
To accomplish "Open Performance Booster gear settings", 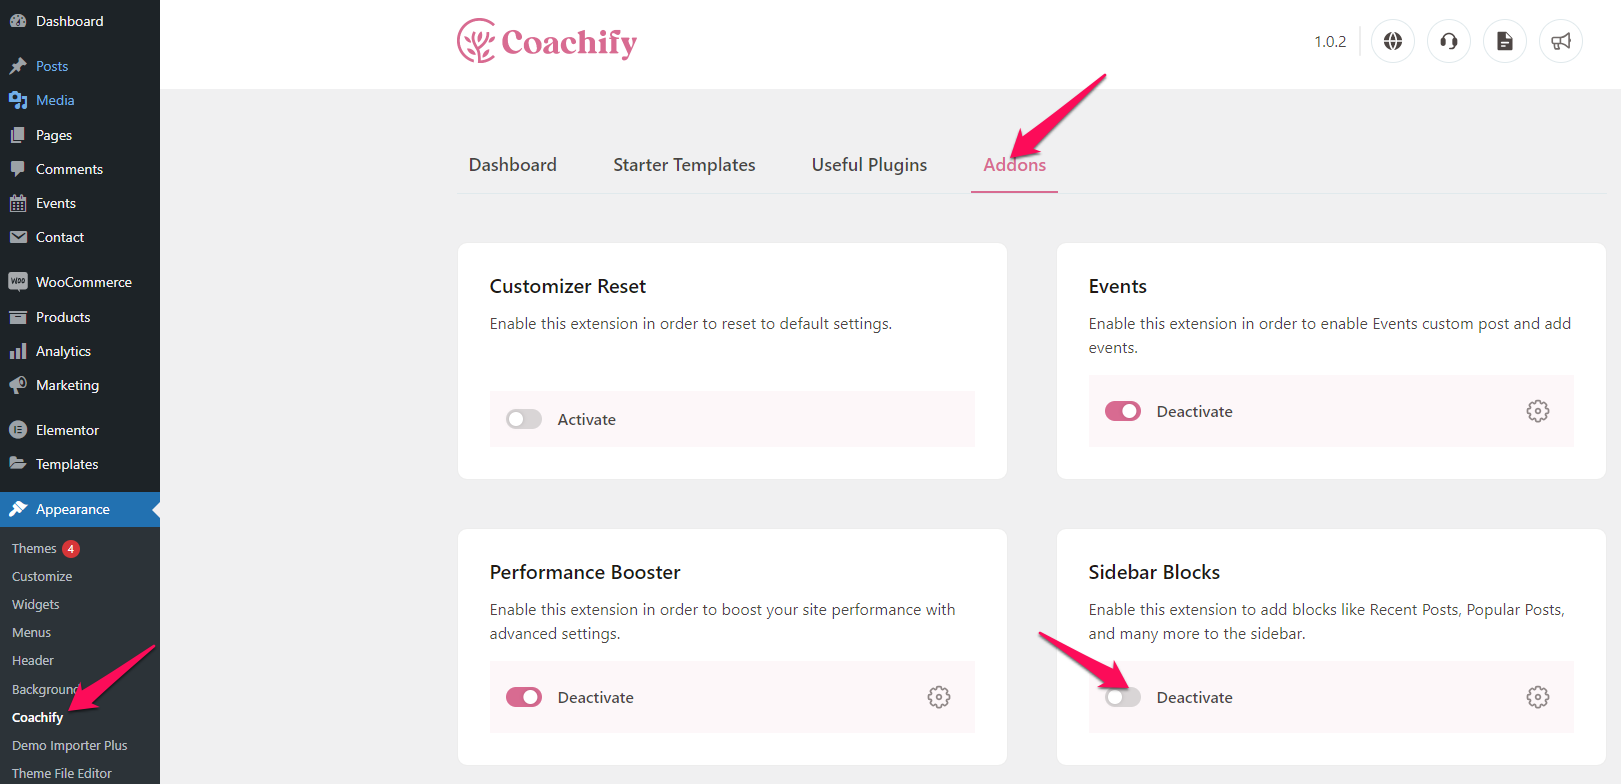I will tap(938, 697).
